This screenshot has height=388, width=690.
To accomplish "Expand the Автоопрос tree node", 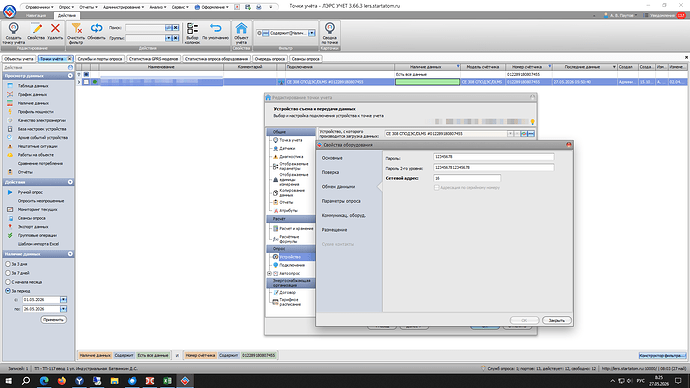I will pyautogui.click(x=269, y=274).
